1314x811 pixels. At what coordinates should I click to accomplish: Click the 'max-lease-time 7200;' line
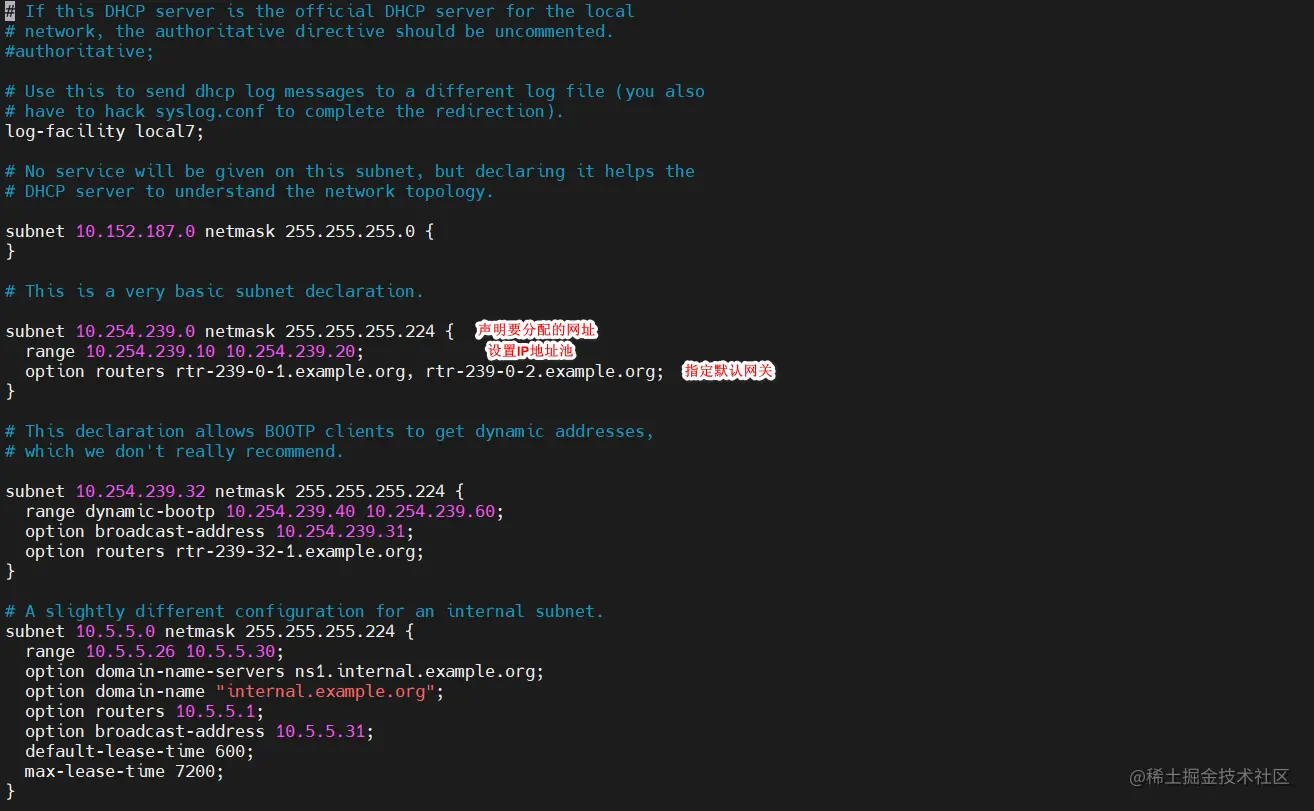pyautogui.click(x=125, y=771)
